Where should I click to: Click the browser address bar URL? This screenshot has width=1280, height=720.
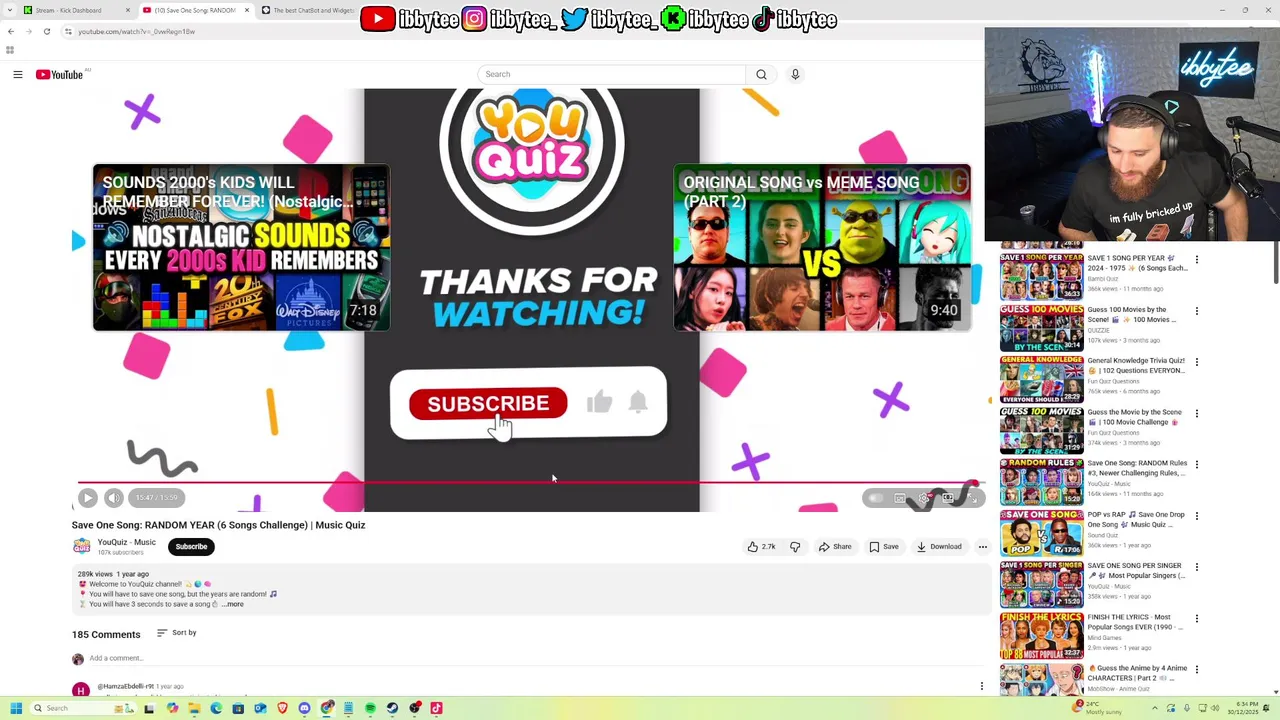coord(137,31)
